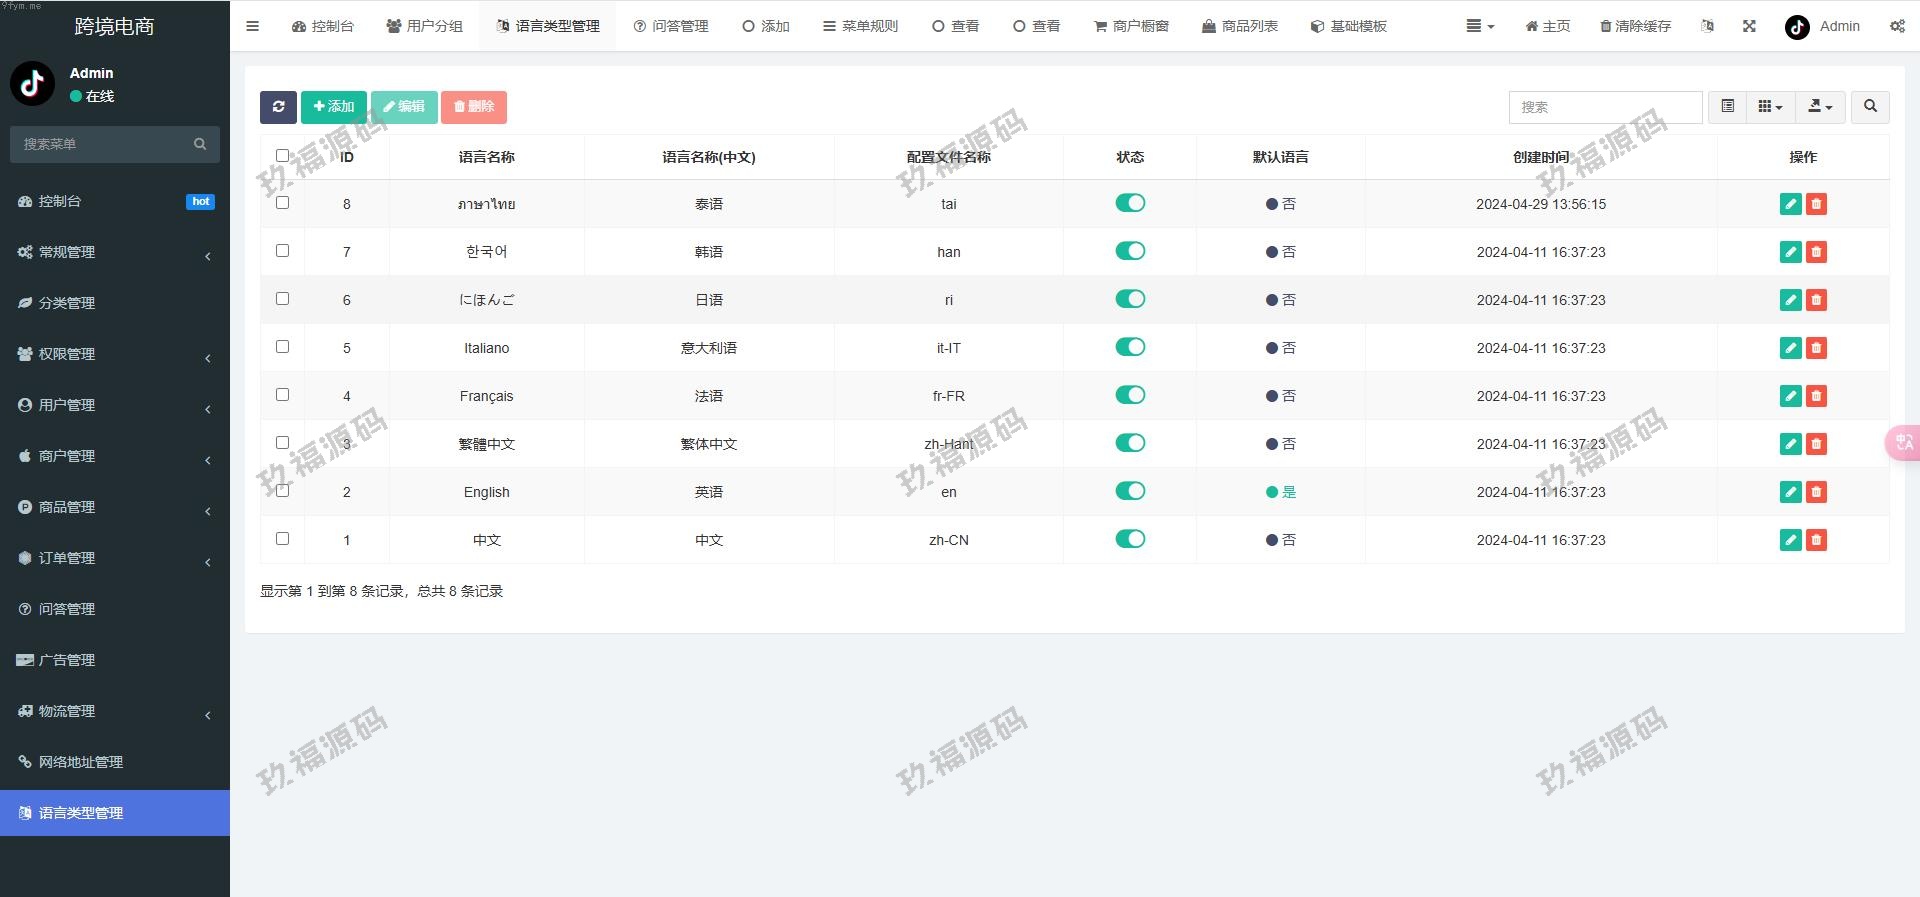Click the edit pencil icon for Italiano row

pos(1790,348)
